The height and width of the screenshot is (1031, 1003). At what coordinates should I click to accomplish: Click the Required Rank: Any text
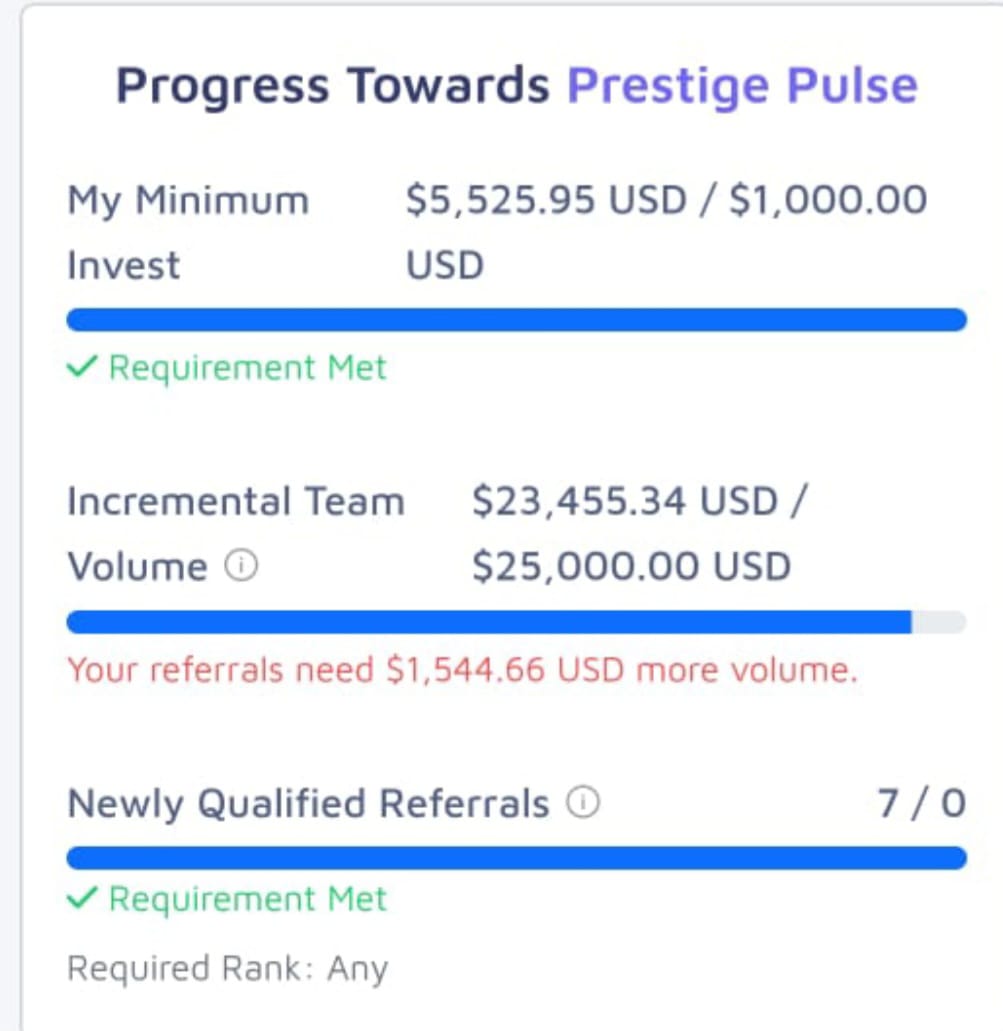coord(227,968)
